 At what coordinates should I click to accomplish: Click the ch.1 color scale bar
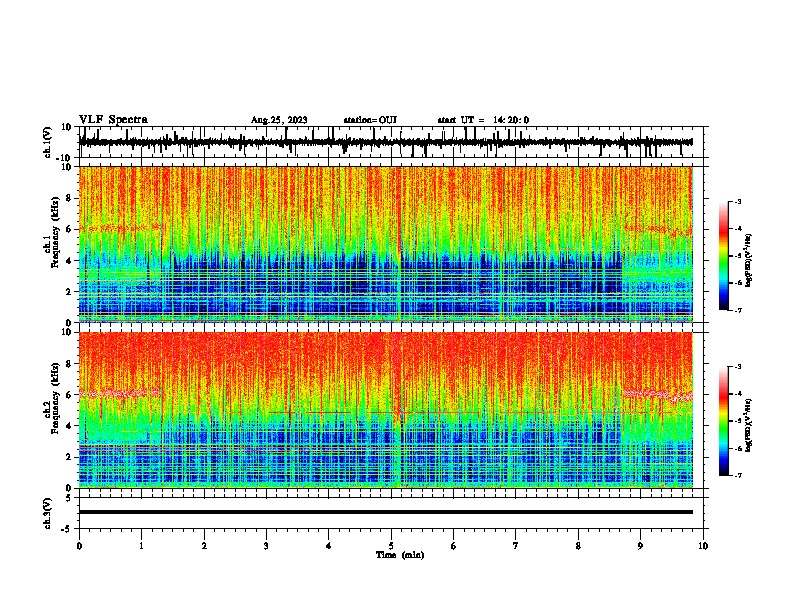(724, 256)
